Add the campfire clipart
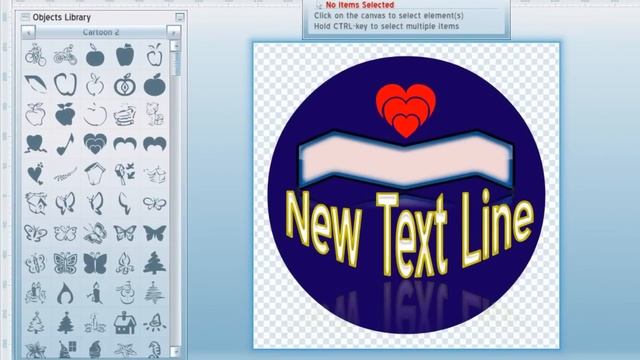 [x=125, y=263]
